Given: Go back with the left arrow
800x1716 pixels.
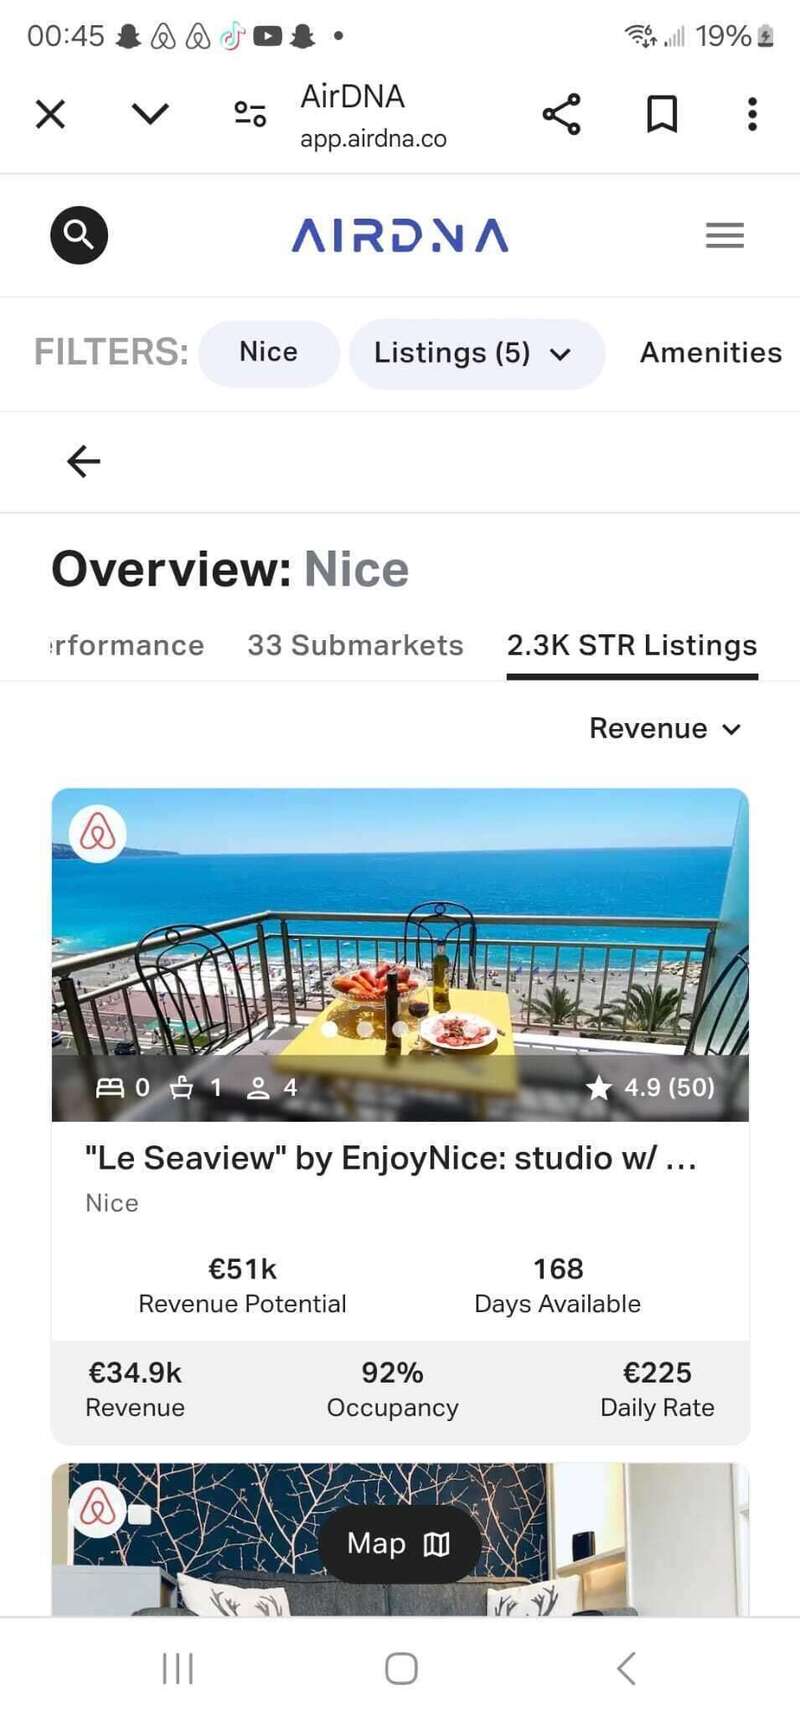Looking at the screenshot, I should click(x=83, y=461).
